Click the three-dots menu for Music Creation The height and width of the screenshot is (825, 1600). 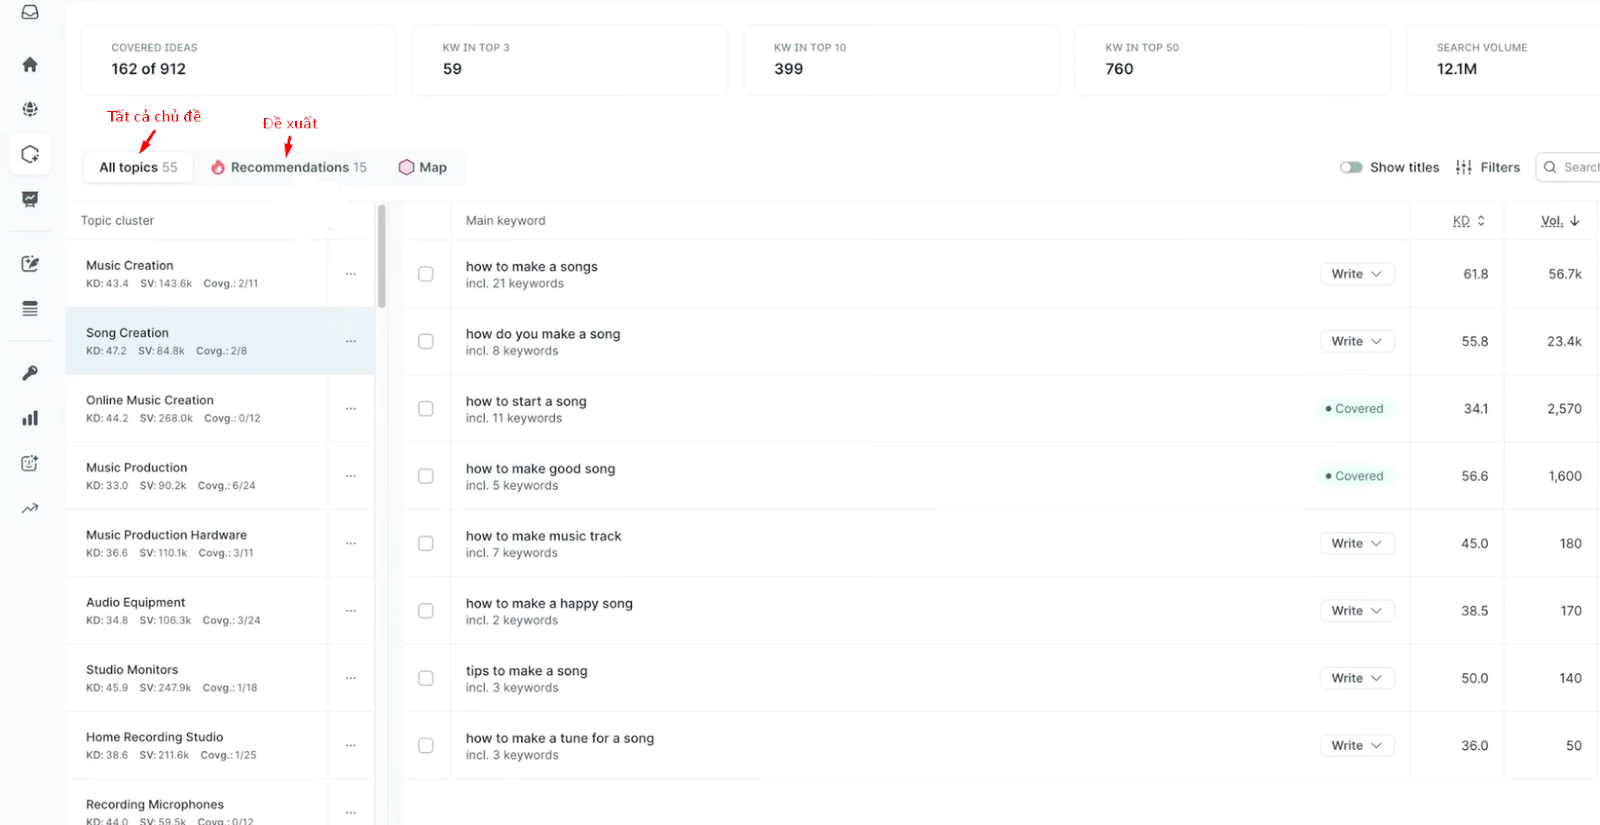click(x=351, y=274)
